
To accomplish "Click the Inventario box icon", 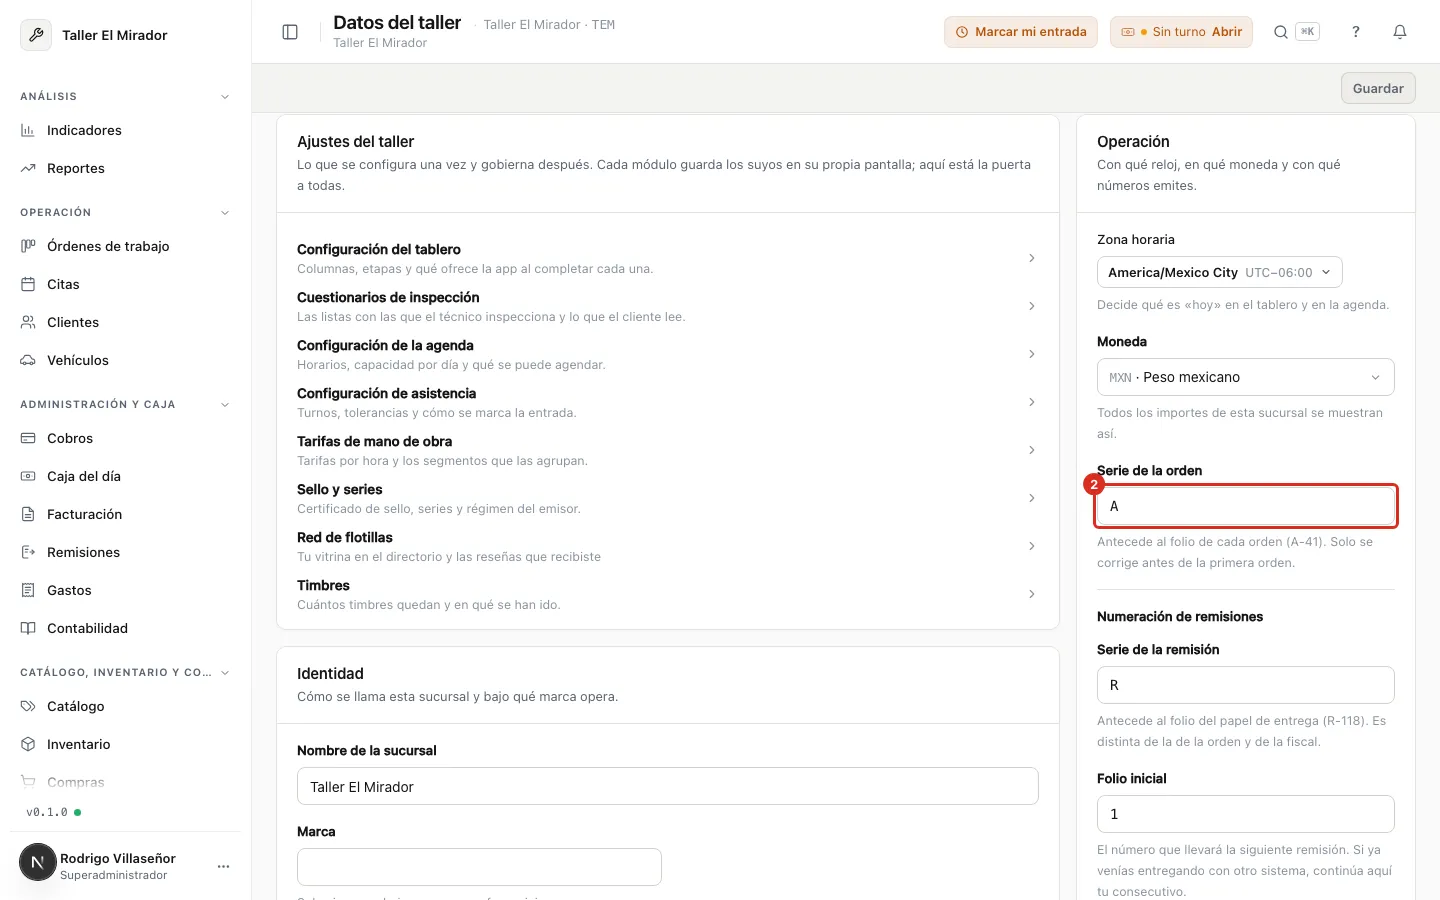I will click(x=28, y=744).
